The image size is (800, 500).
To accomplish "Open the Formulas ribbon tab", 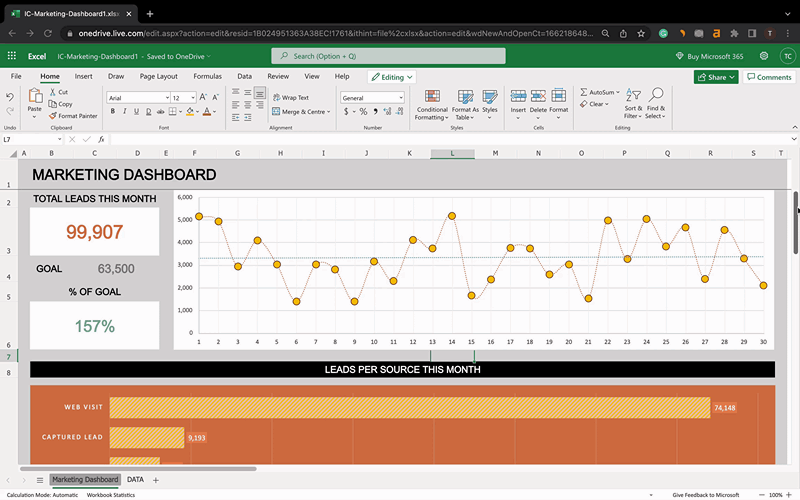I will pos(207,76).
